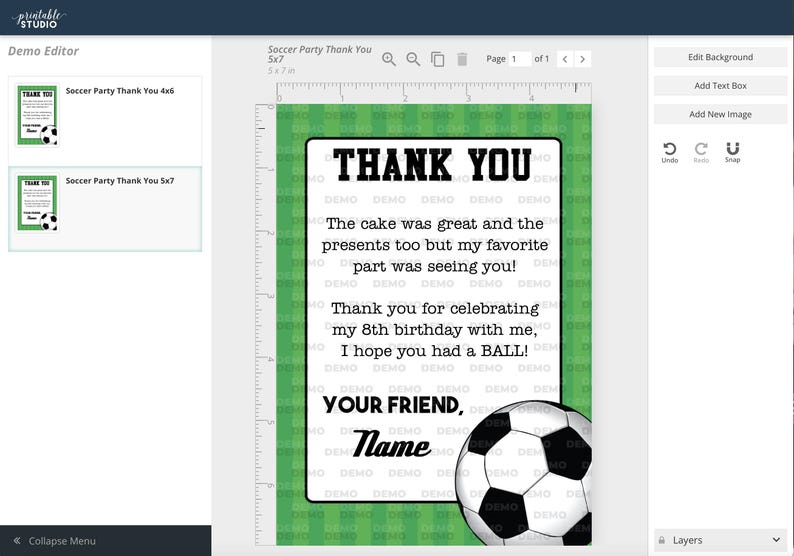Select the soccer ball image

524,473
